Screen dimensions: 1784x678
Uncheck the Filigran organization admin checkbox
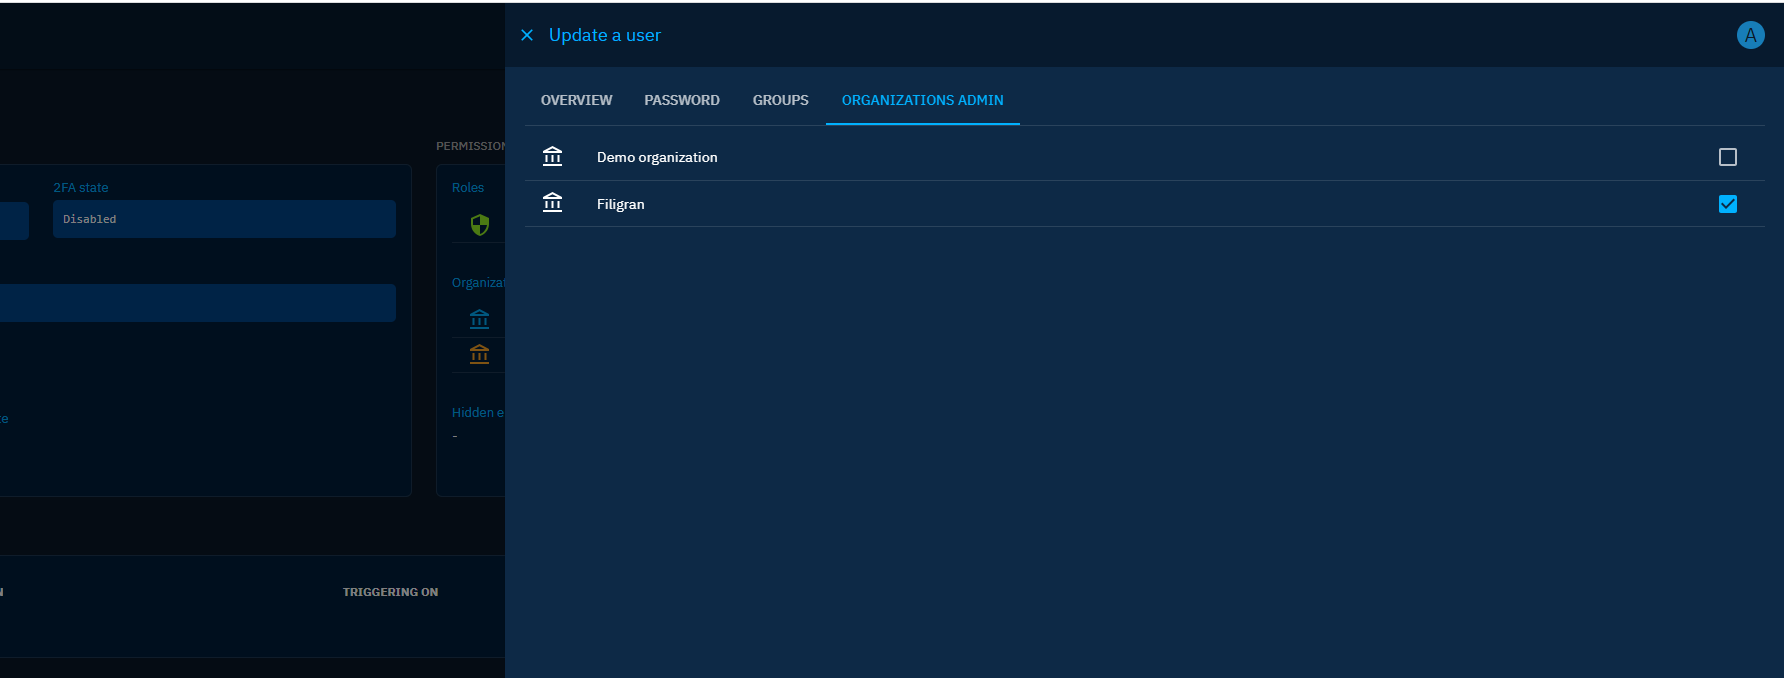pyautogui.click(x=1727, y=204)
